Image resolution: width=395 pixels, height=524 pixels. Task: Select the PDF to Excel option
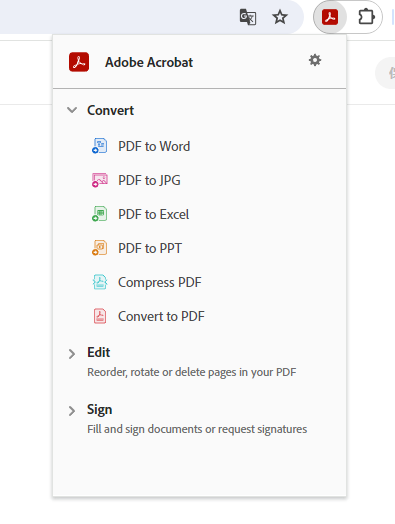153,214
